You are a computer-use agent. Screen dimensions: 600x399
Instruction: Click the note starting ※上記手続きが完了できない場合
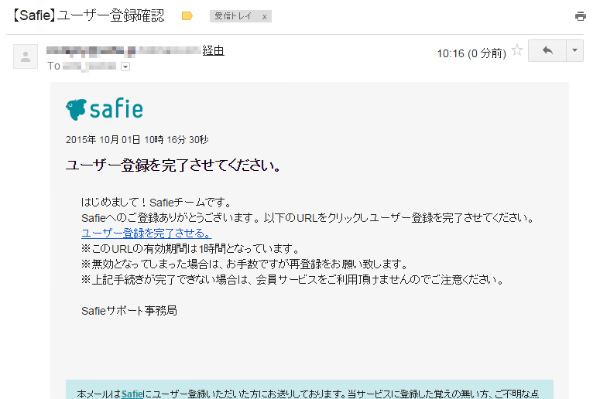click(x=292, y=280)
